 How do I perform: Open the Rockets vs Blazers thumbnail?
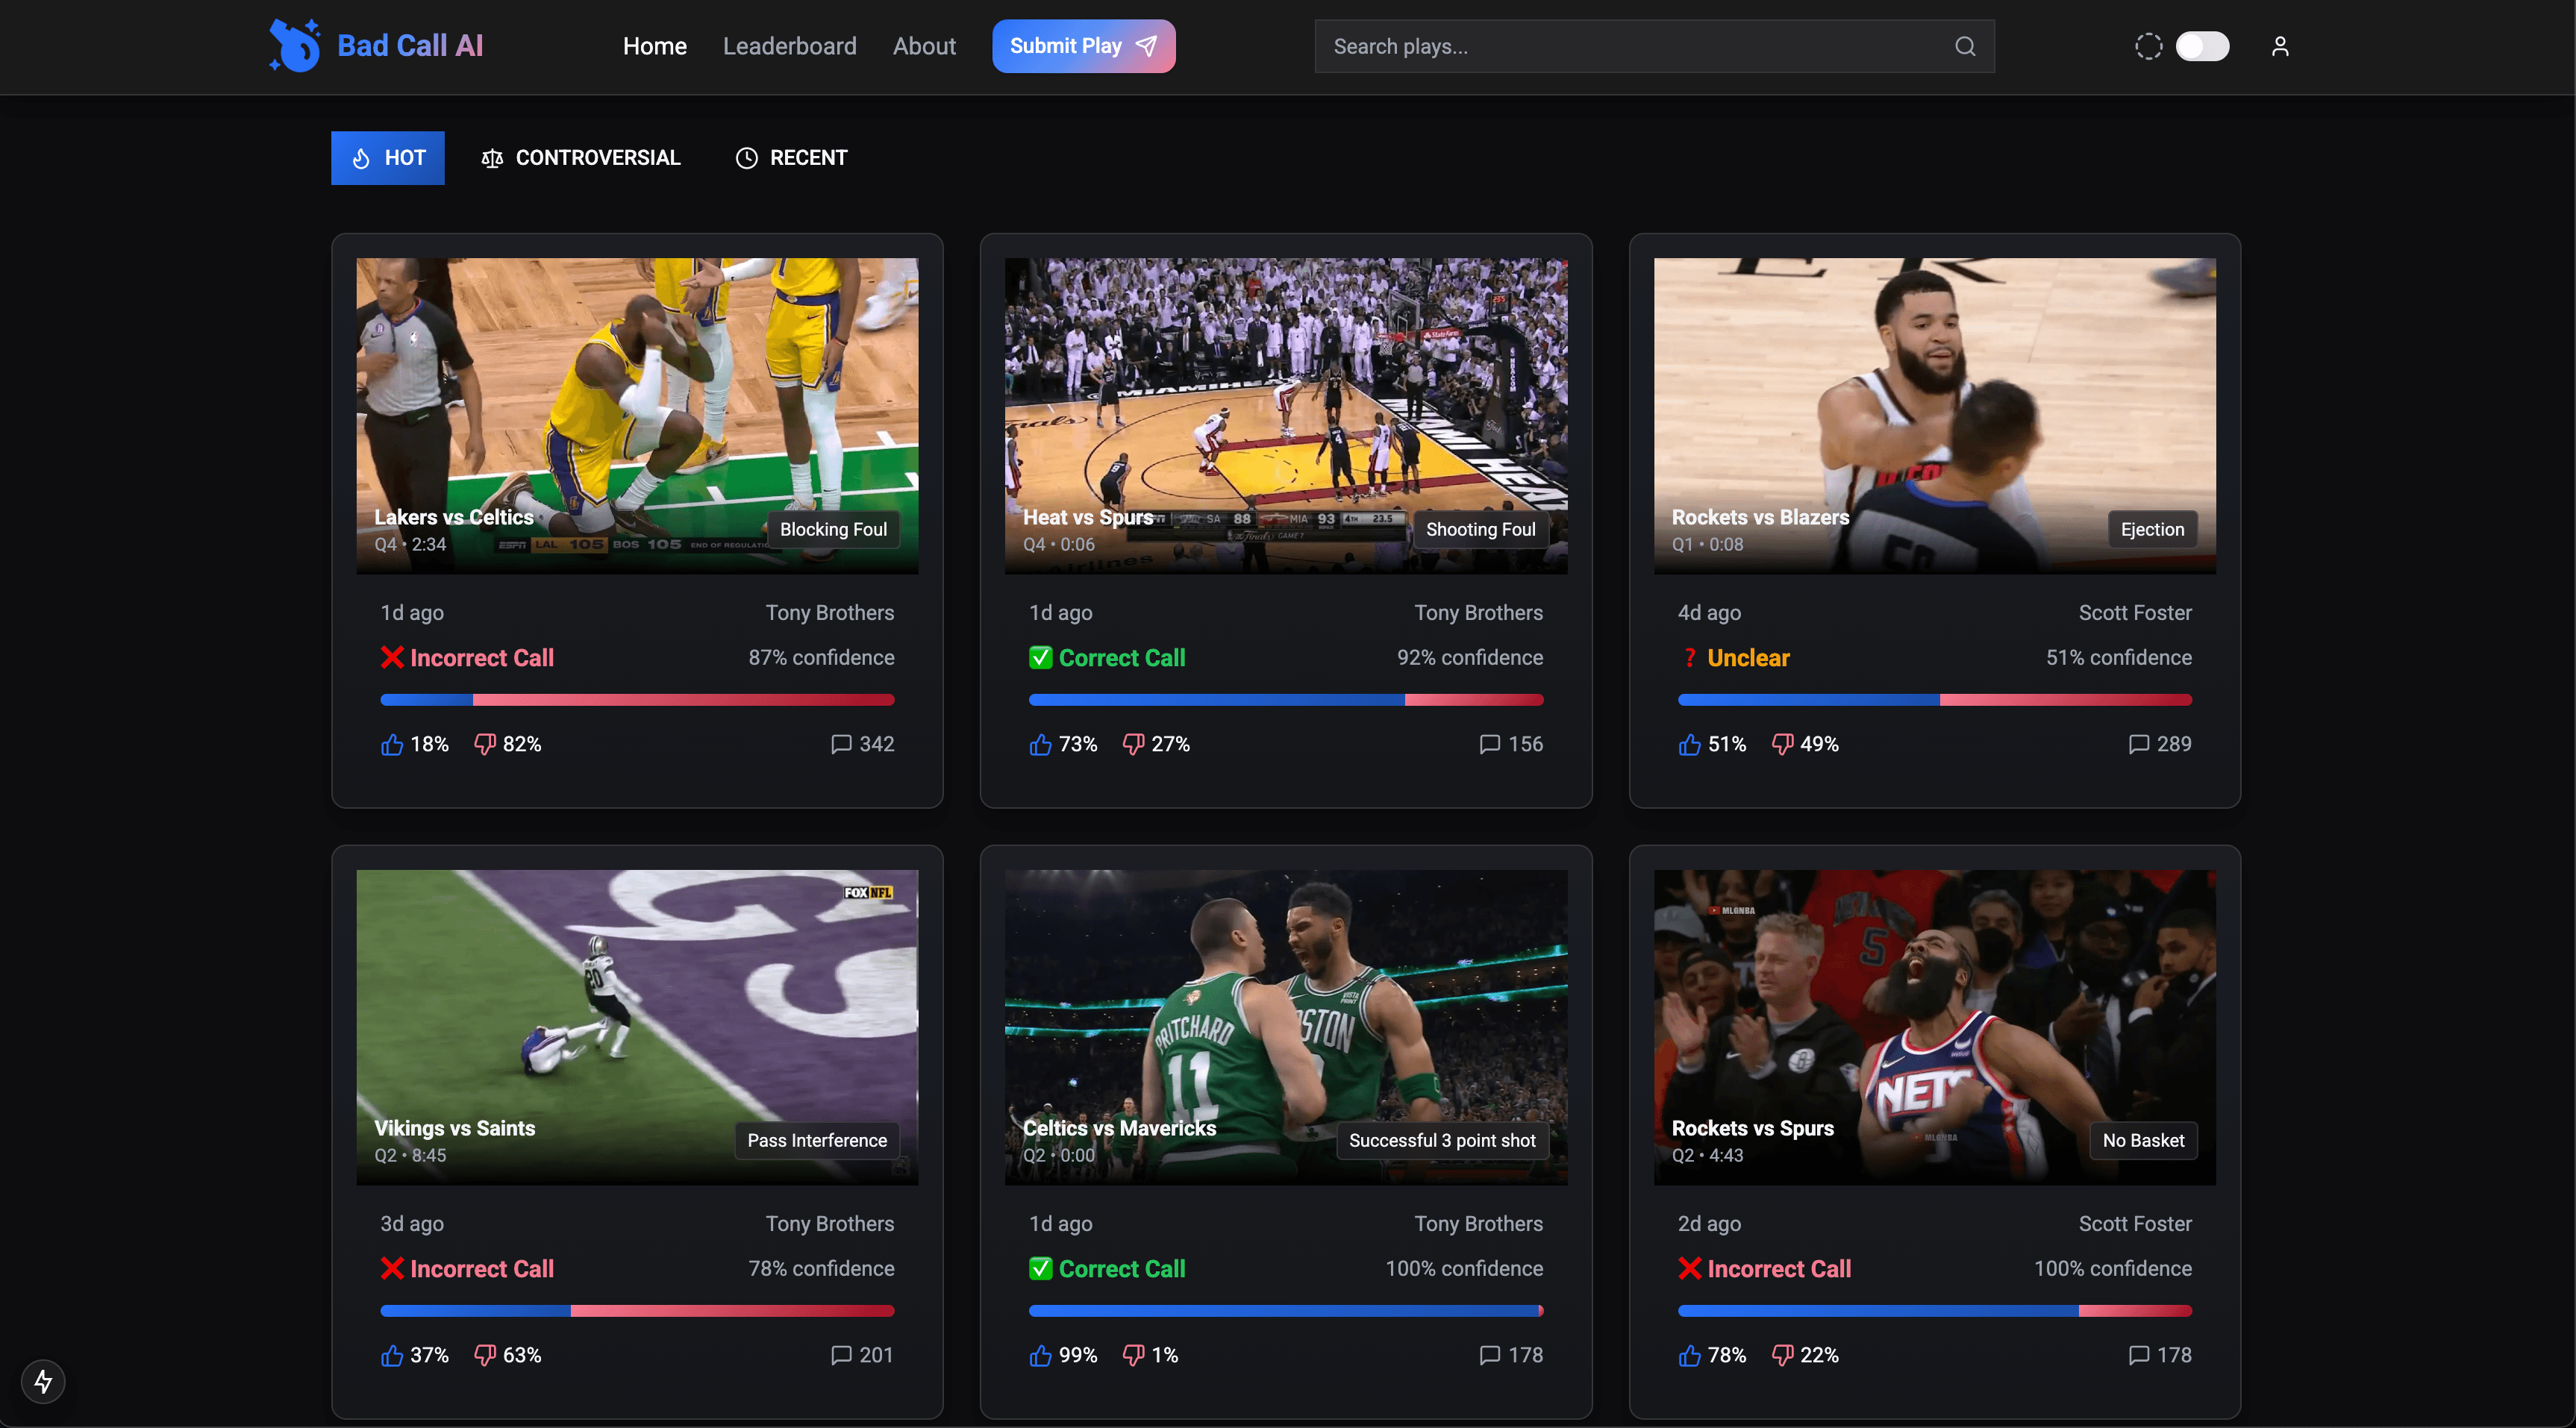[1935, 416]
